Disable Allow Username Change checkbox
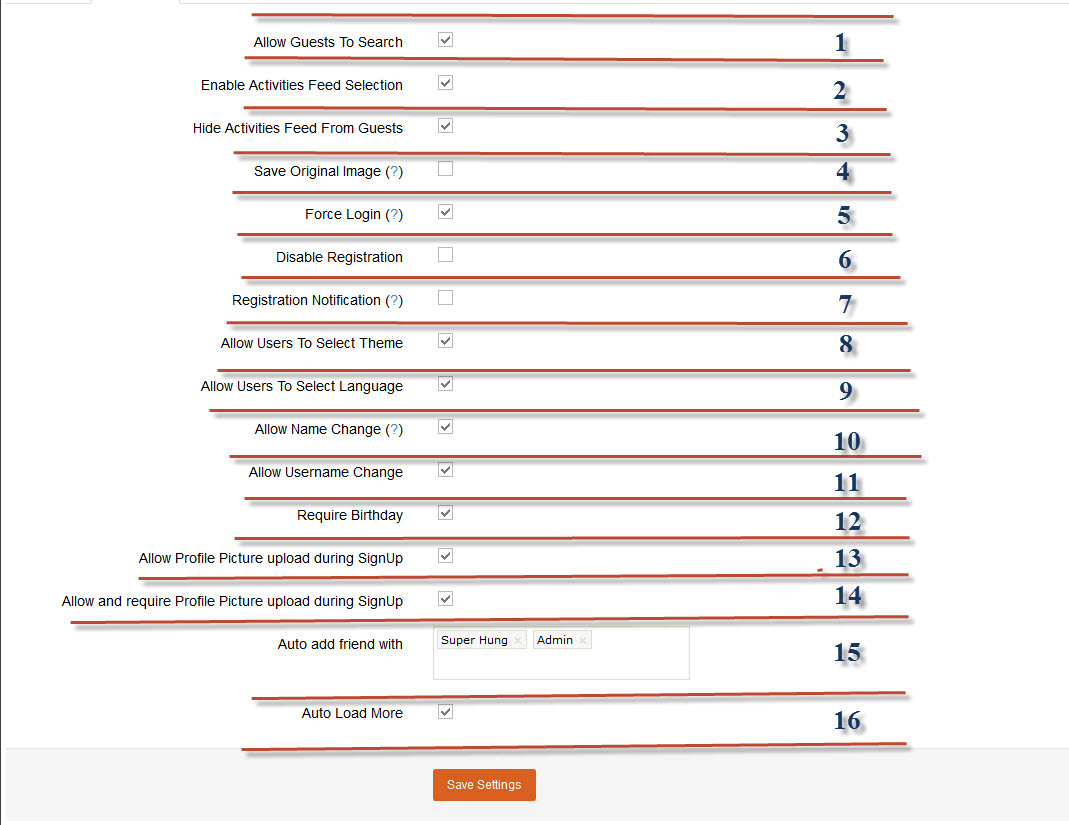This screenshot has height=825, width=1069. tap(445, 470)
